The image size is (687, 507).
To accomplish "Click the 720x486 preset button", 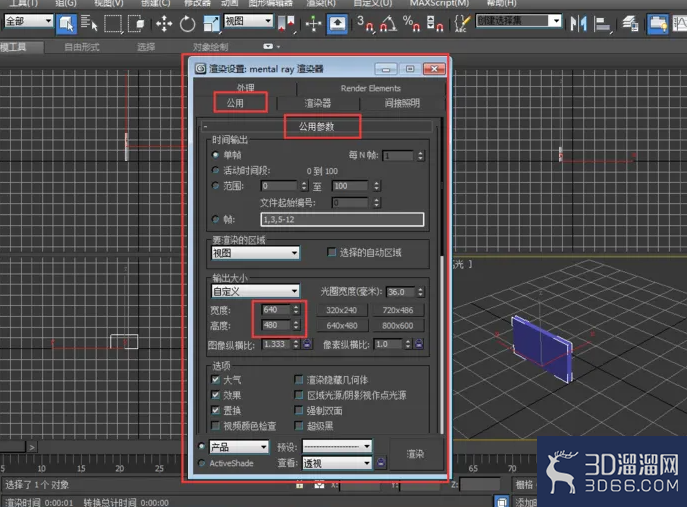I will (x=398, y=310).
